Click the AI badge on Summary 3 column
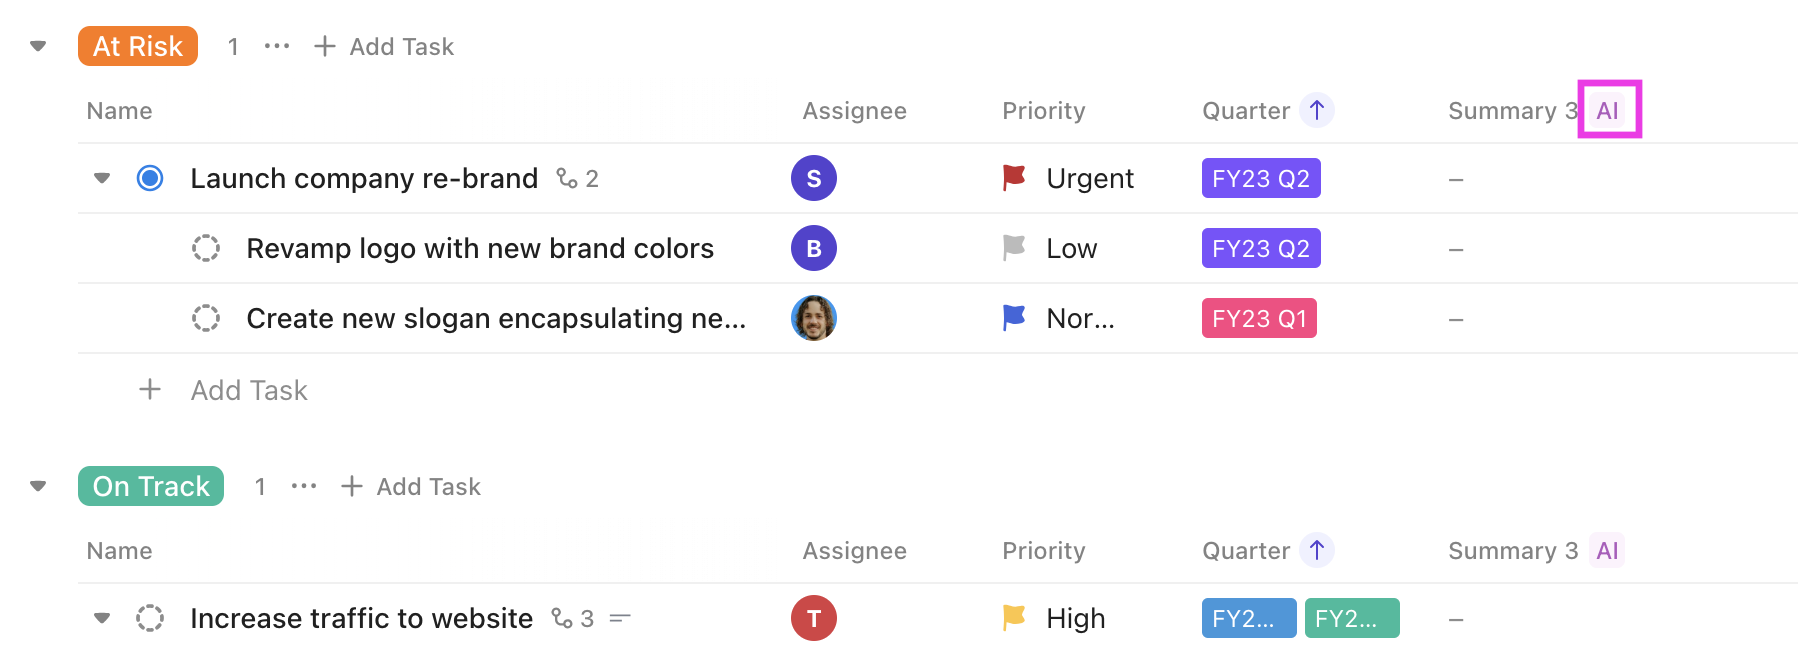 click(x=1609, y=110)
